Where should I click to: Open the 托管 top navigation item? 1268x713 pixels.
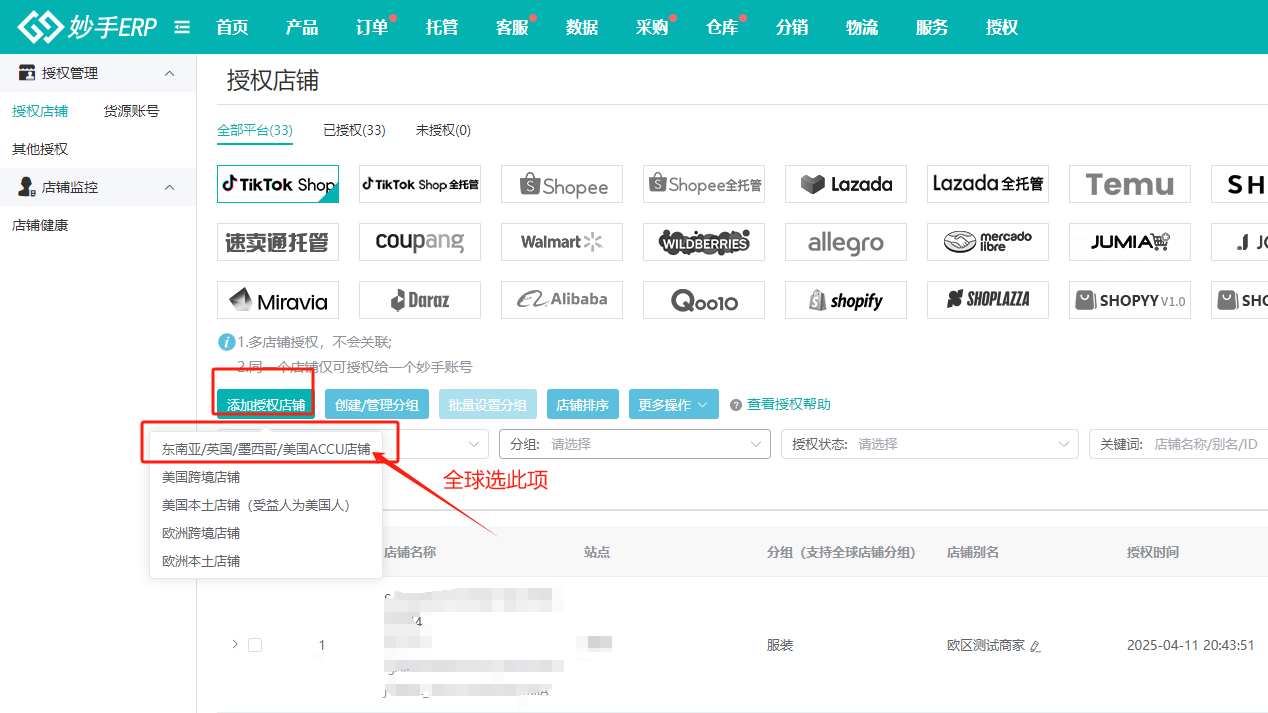(x=442, y=27)
